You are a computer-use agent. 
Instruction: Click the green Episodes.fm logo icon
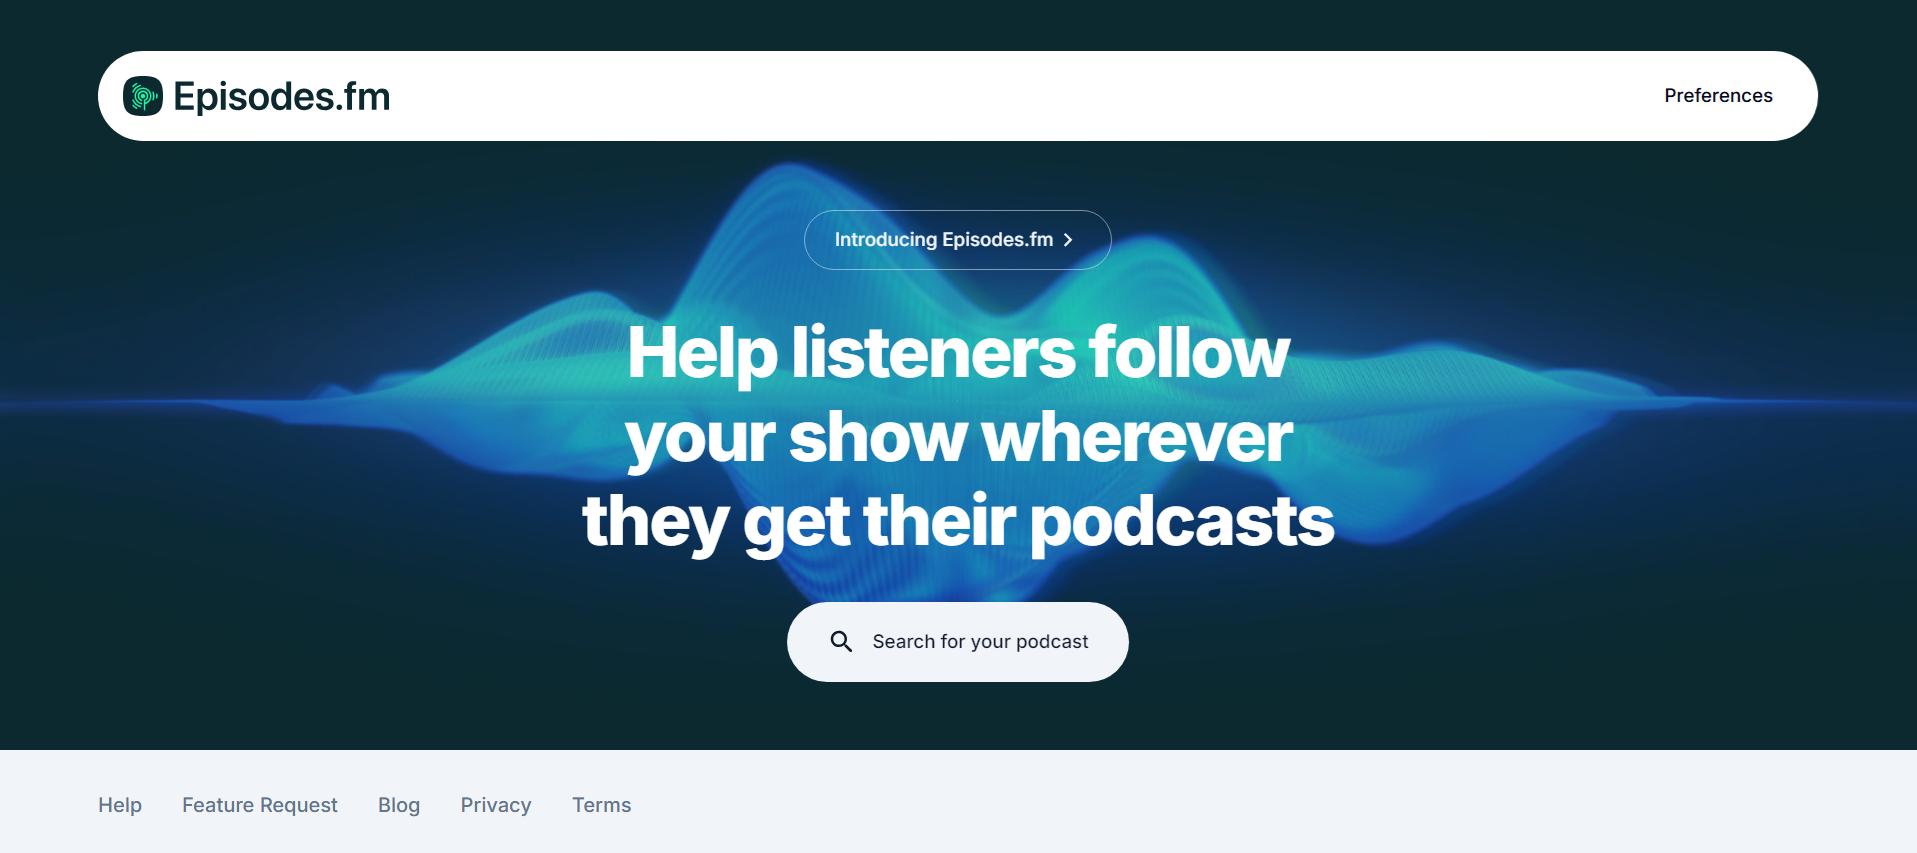(x=143, y=96)
